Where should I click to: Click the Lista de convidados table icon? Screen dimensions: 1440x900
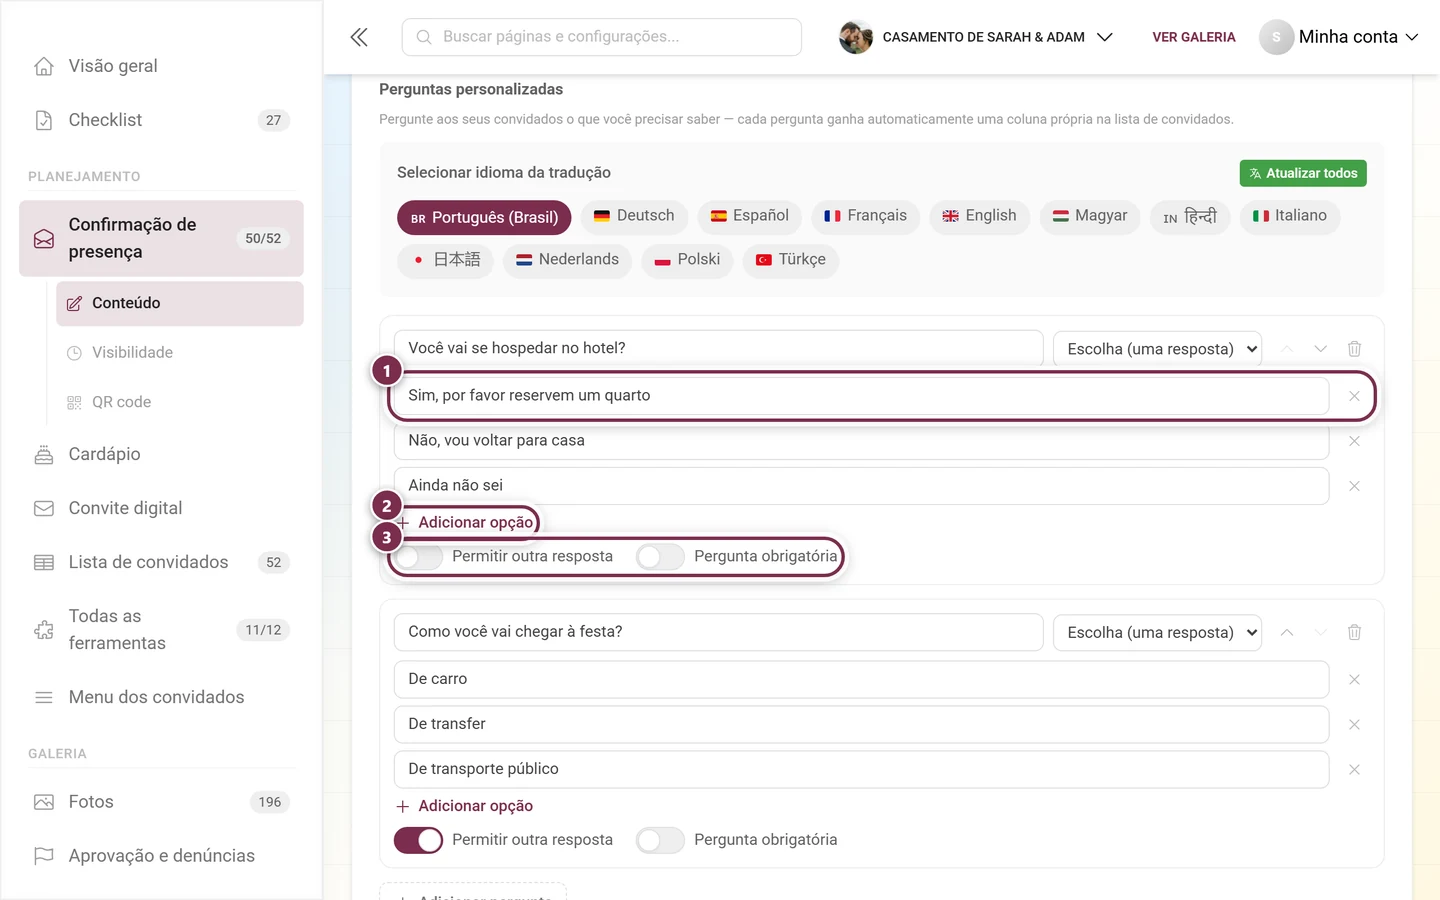pos(44,562)
